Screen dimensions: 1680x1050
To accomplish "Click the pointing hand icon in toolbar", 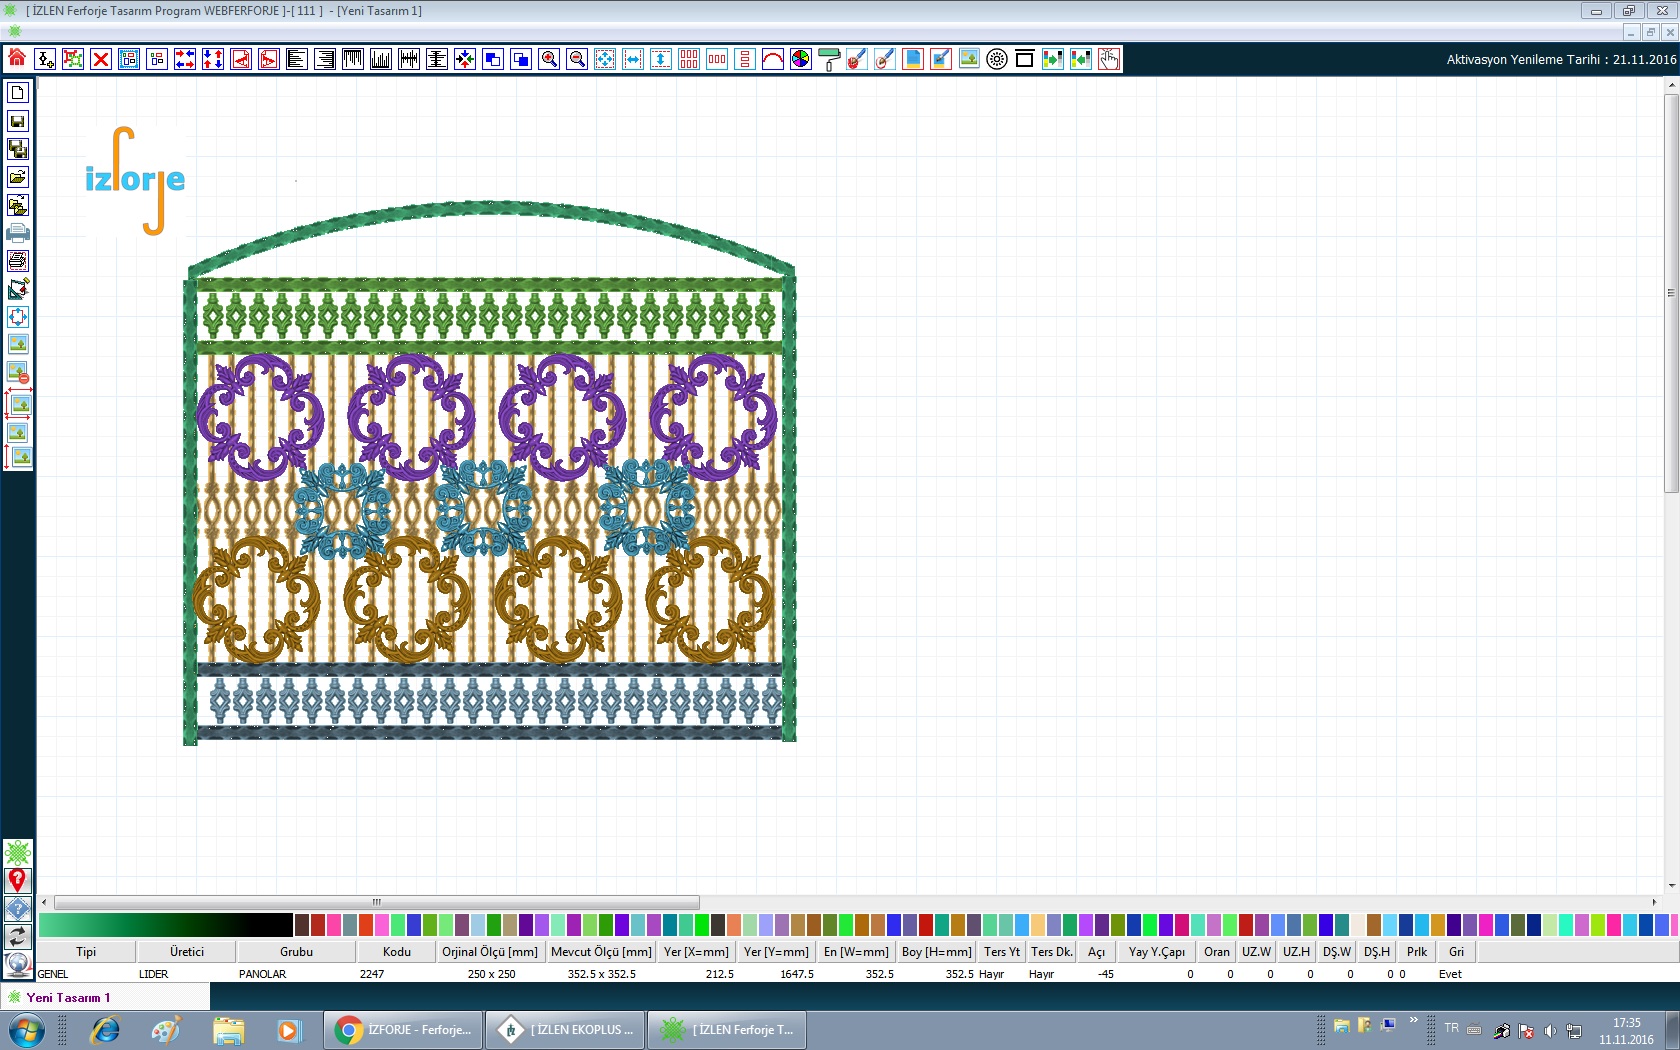I will [x=1109, y=59].
